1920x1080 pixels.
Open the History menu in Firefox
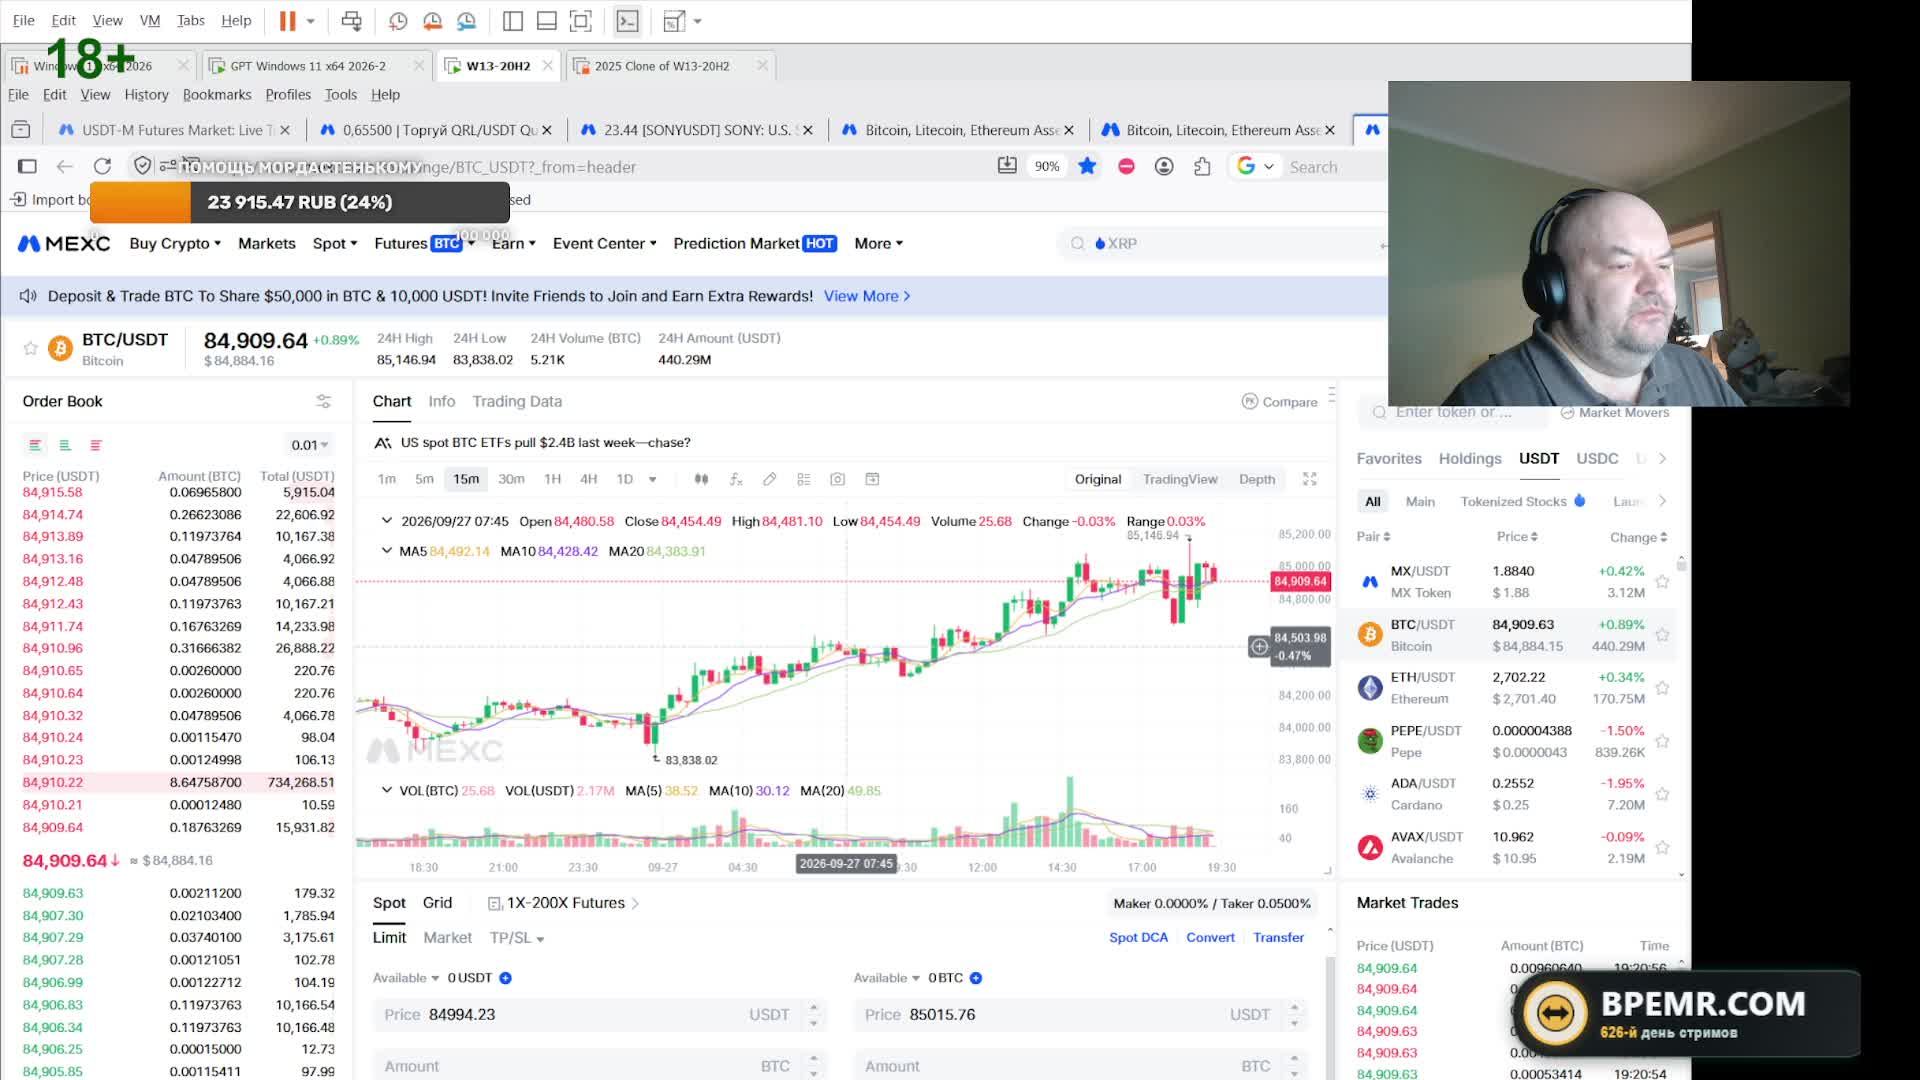coord(146,94)
